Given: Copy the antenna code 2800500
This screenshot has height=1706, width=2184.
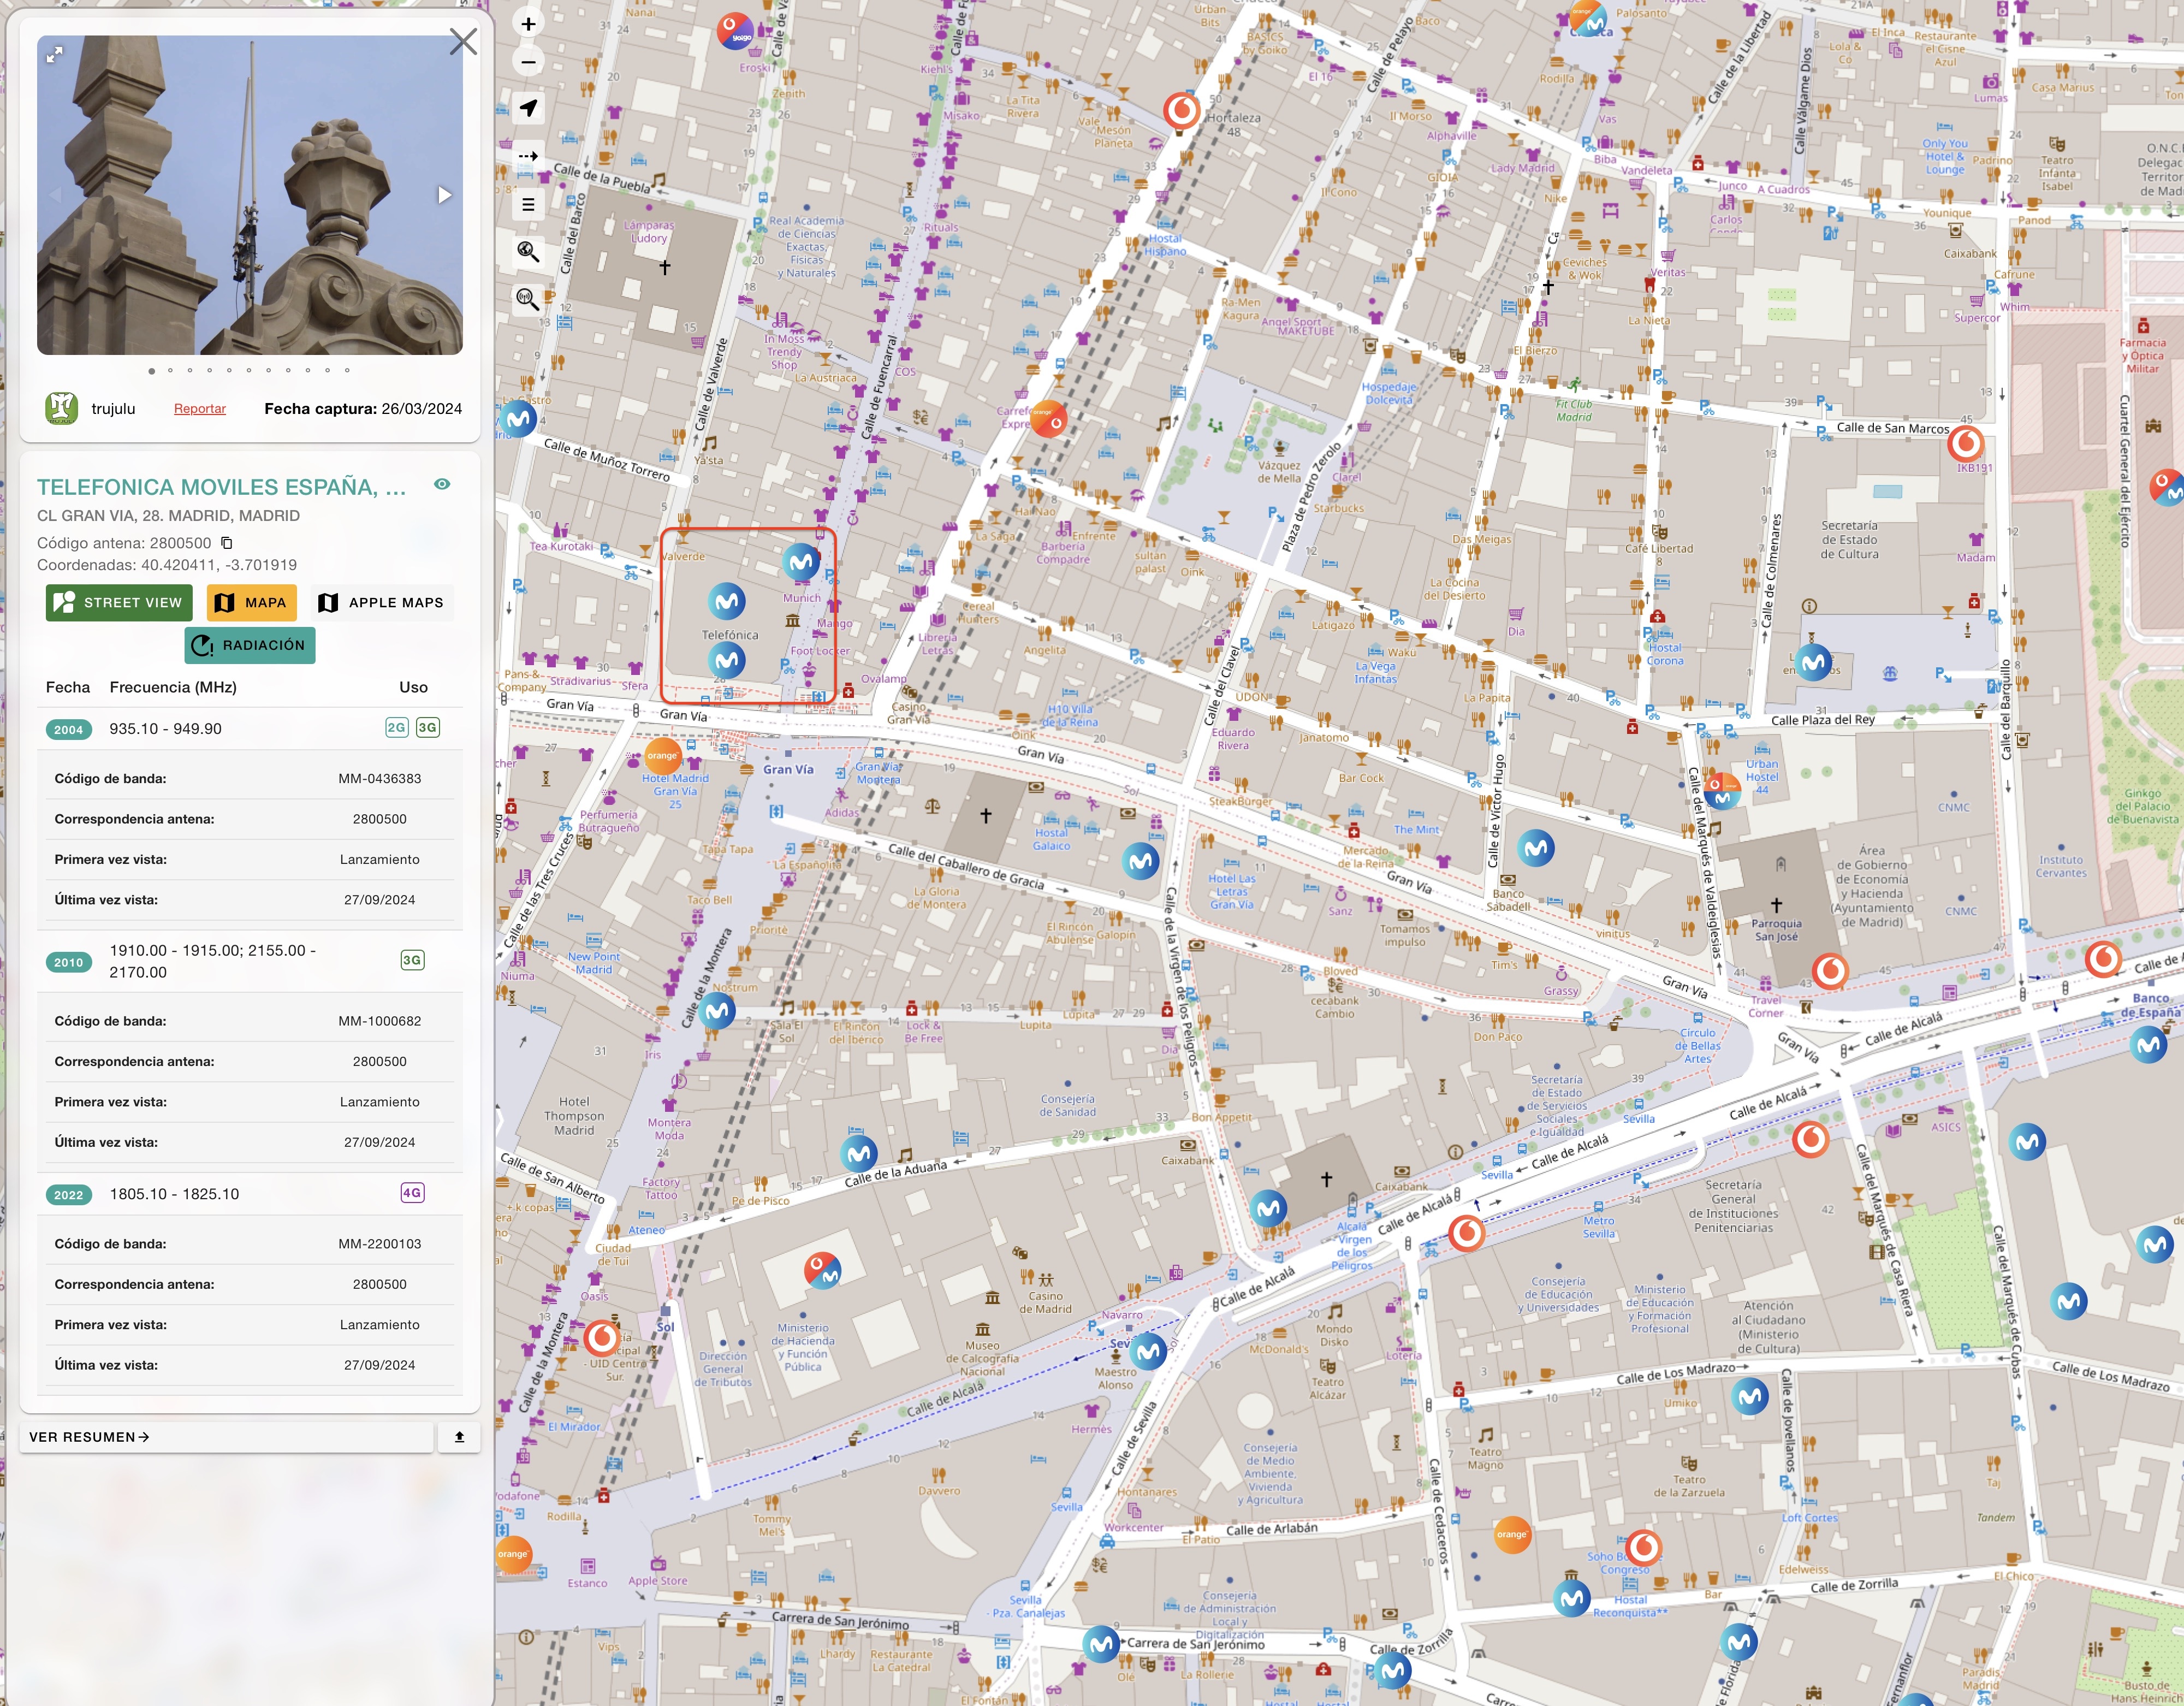Looking at the screenshot, I should [227, 543].
